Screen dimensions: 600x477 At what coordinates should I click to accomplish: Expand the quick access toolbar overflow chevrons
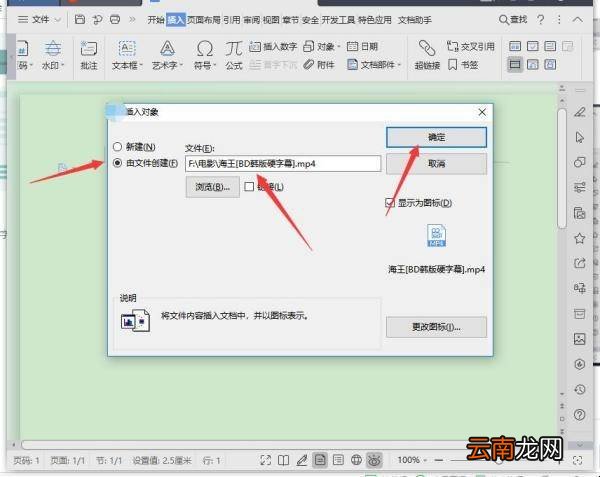tap(132, 19)
